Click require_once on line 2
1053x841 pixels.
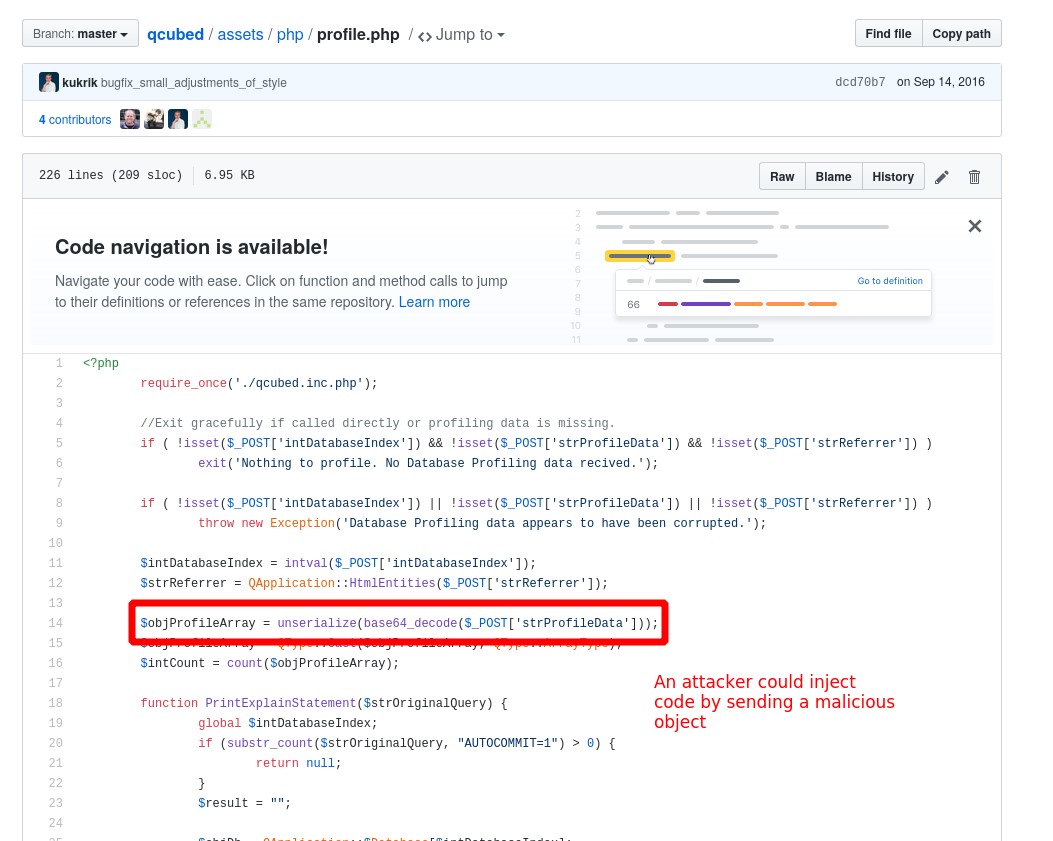183,384
